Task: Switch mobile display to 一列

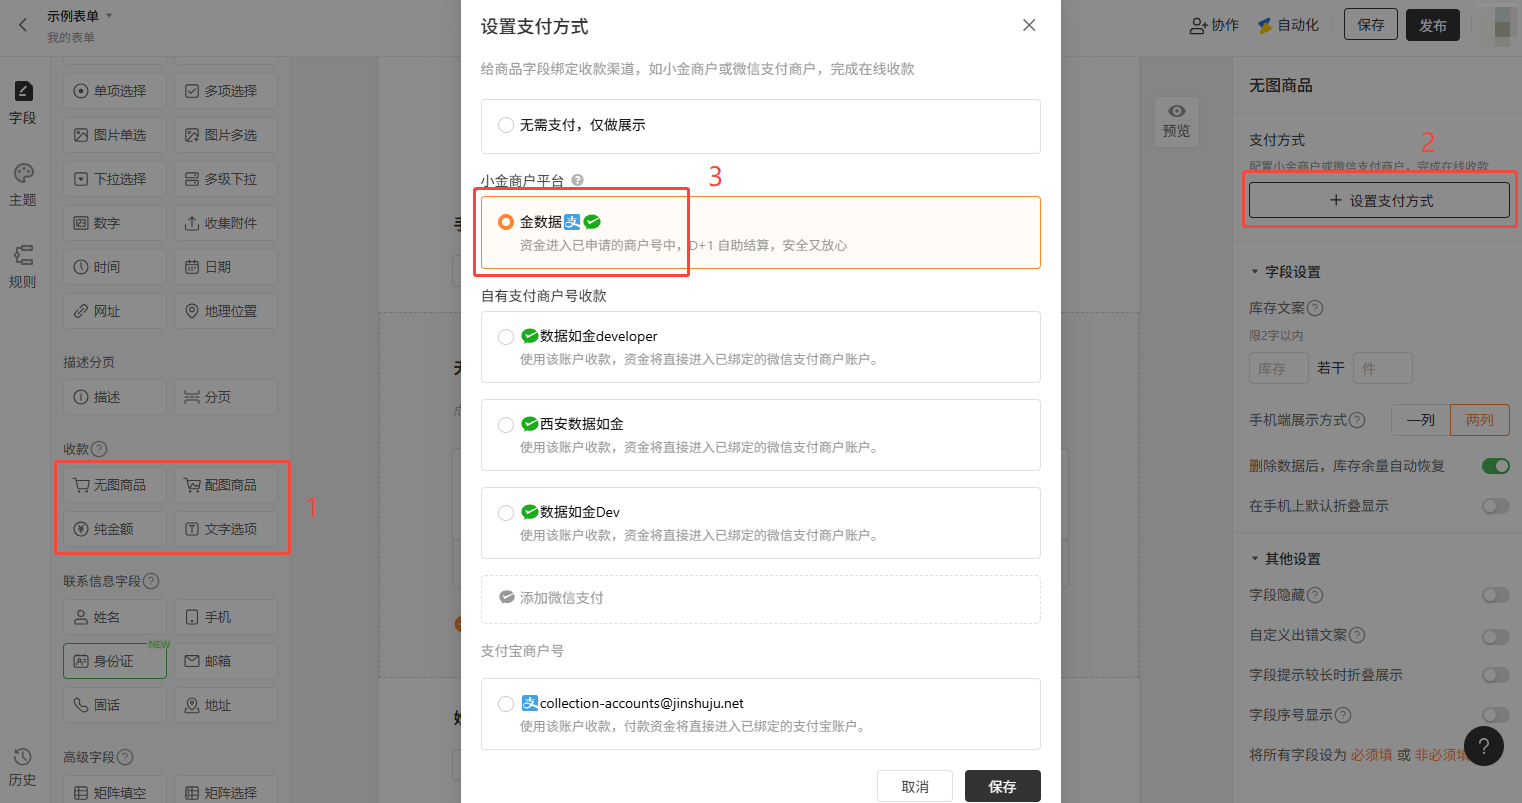Action: tap(1420, 420)
